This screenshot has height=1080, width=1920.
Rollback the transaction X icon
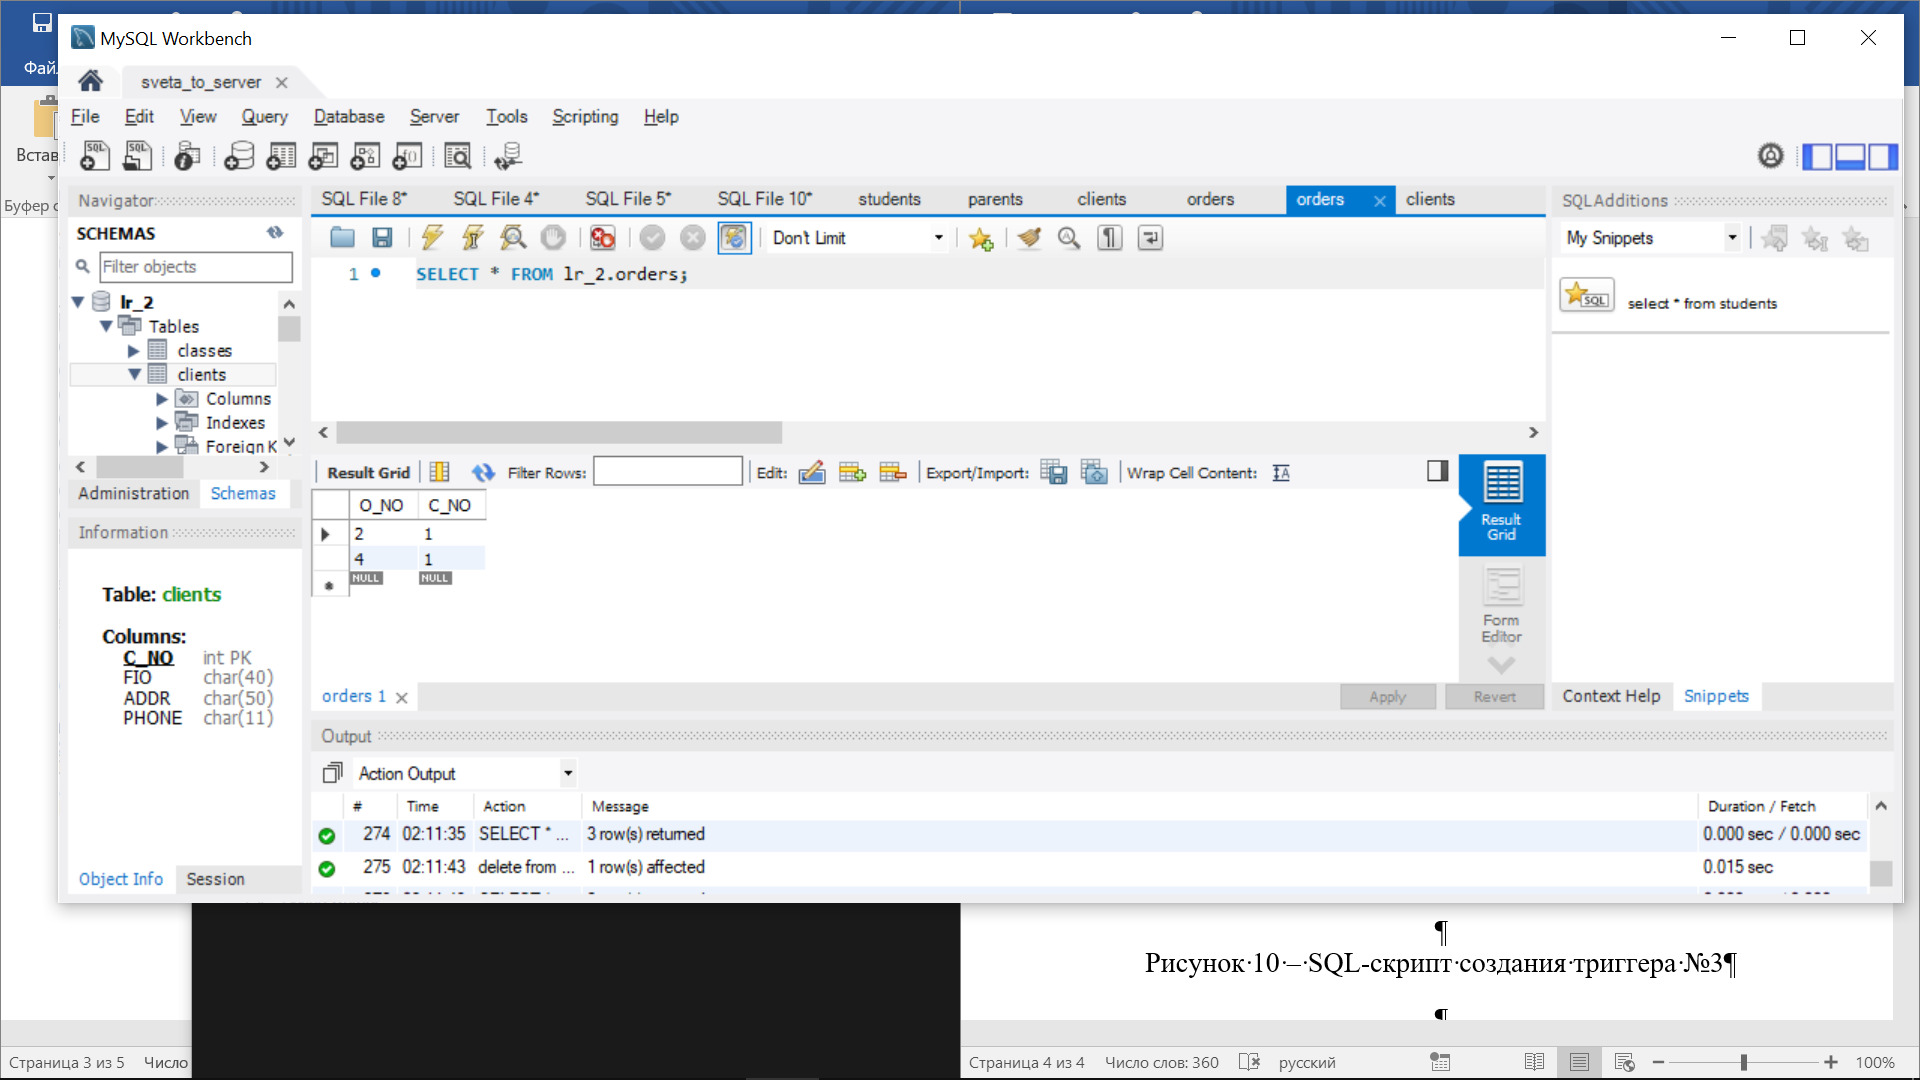692,238
